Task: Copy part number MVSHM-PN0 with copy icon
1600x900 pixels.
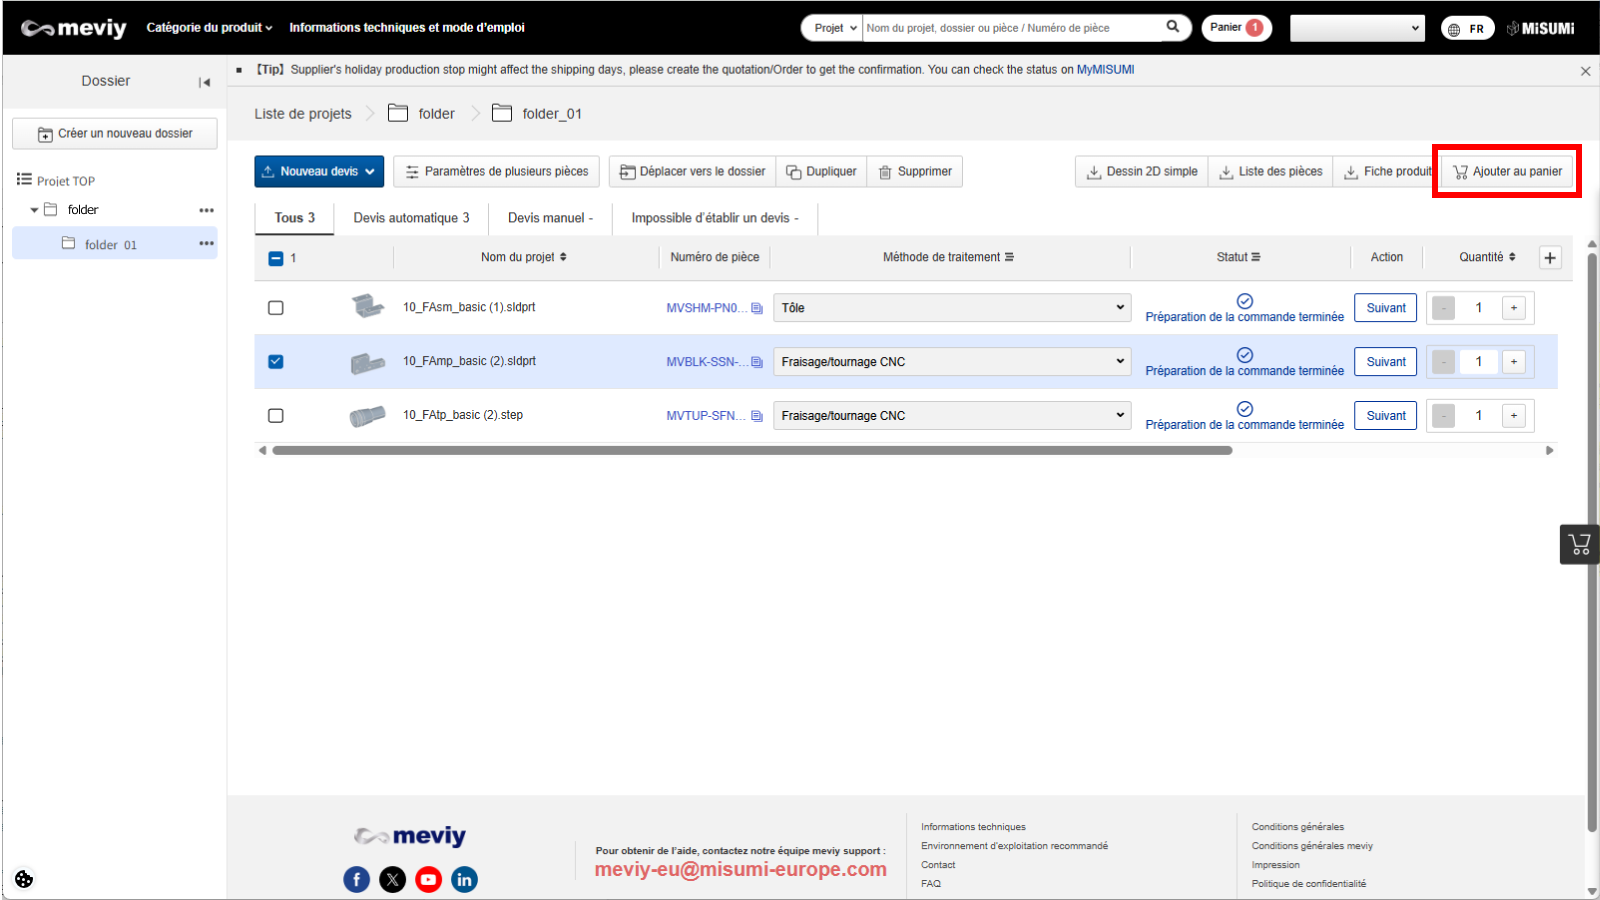Action: pos(757,308)
